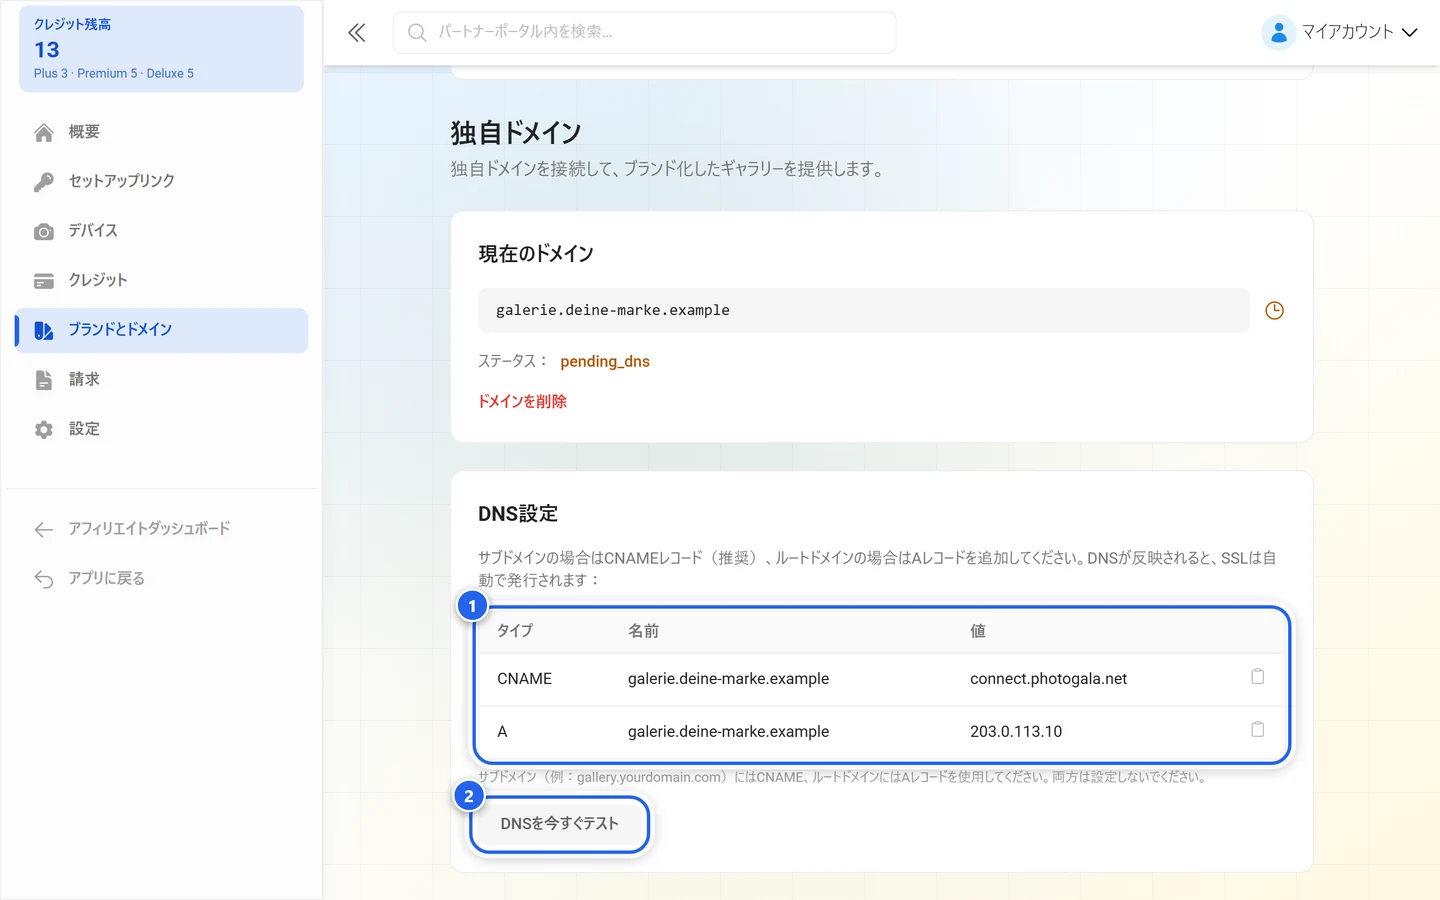Click the home icon beside 概要
This screenshot has width=1440, height=900.
tap(44, 133)
